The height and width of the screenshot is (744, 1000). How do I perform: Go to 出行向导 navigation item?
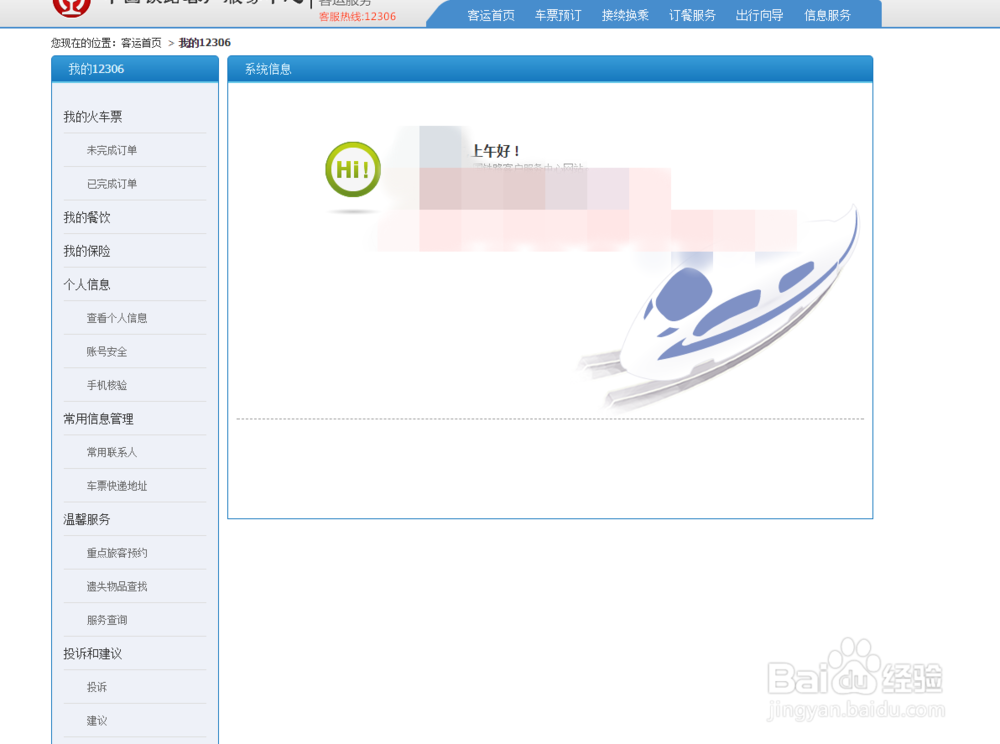pyautogui.click(x=759, y=15)
